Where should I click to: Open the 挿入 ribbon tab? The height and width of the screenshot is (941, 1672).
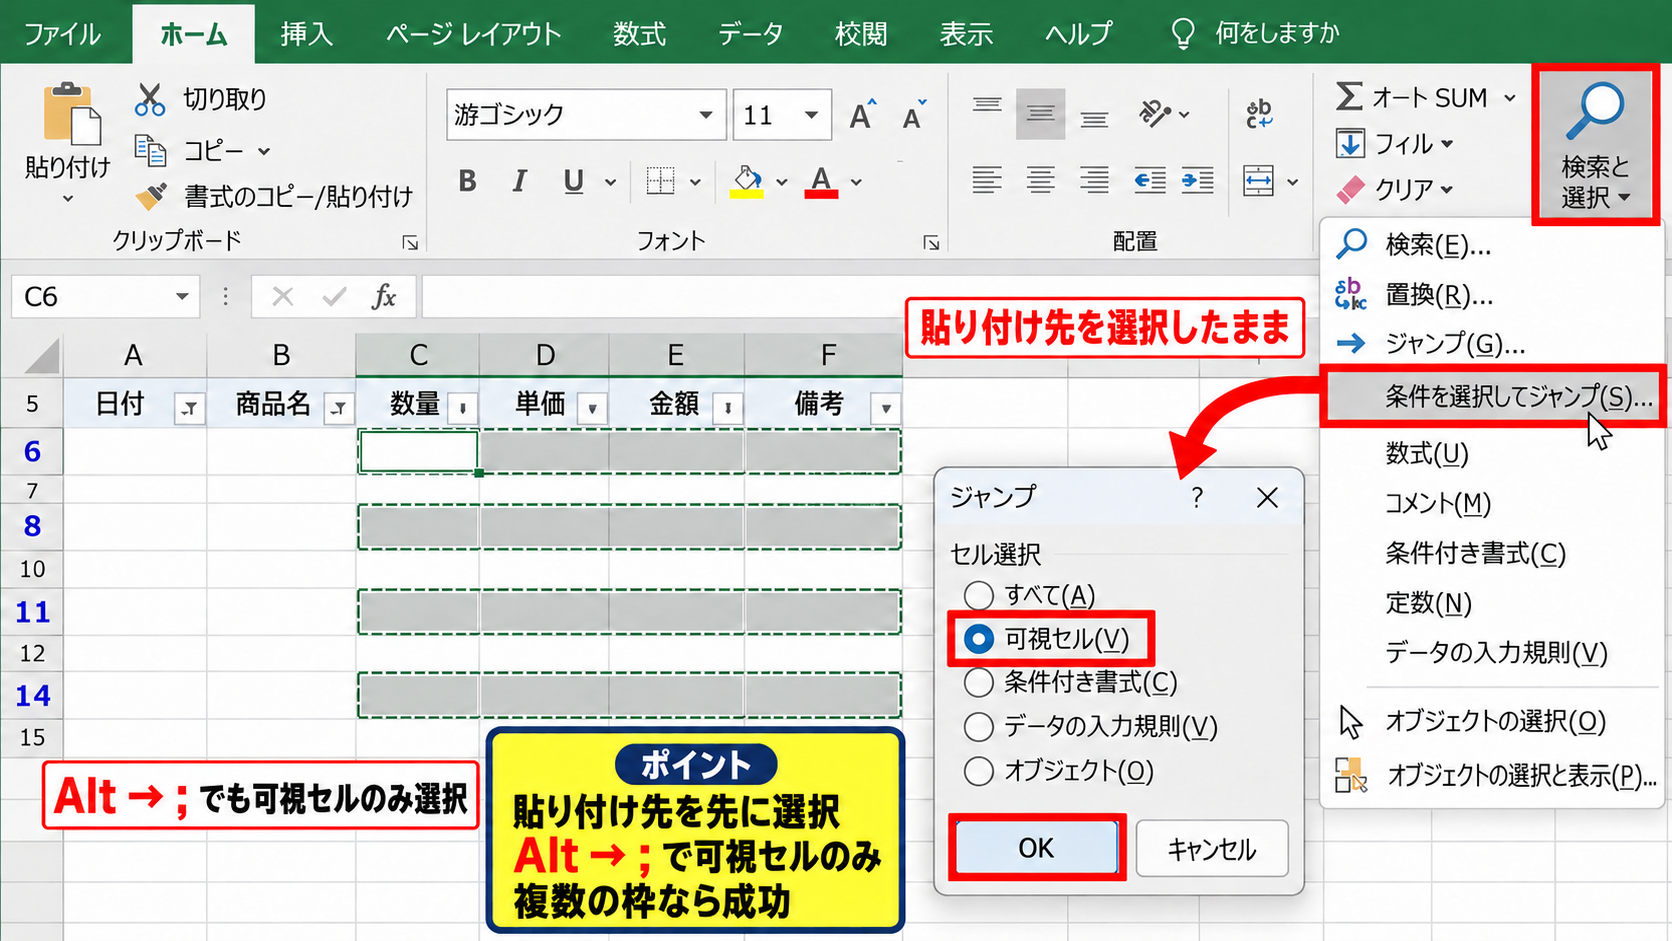click(306, 34)
